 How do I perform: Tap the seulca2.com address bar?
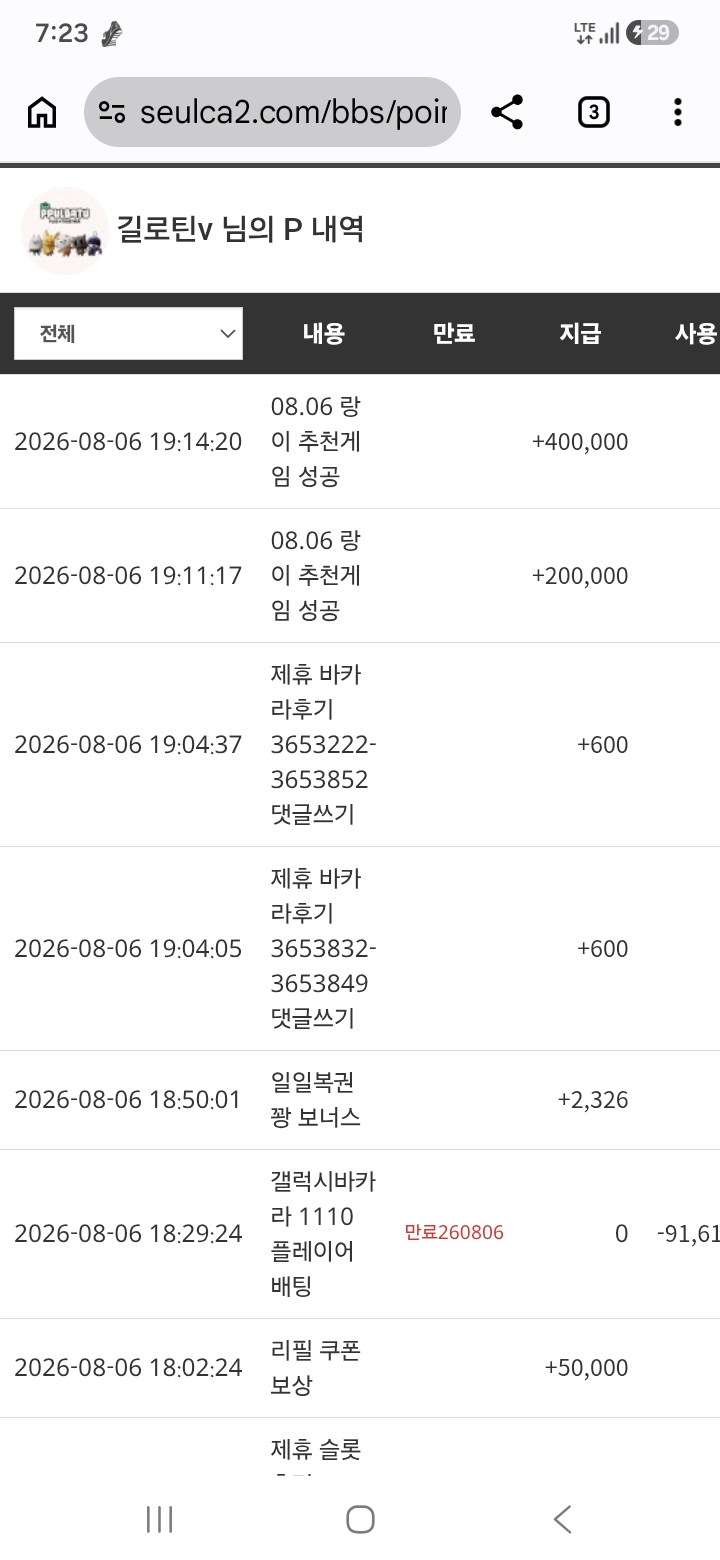click(272, 112)
